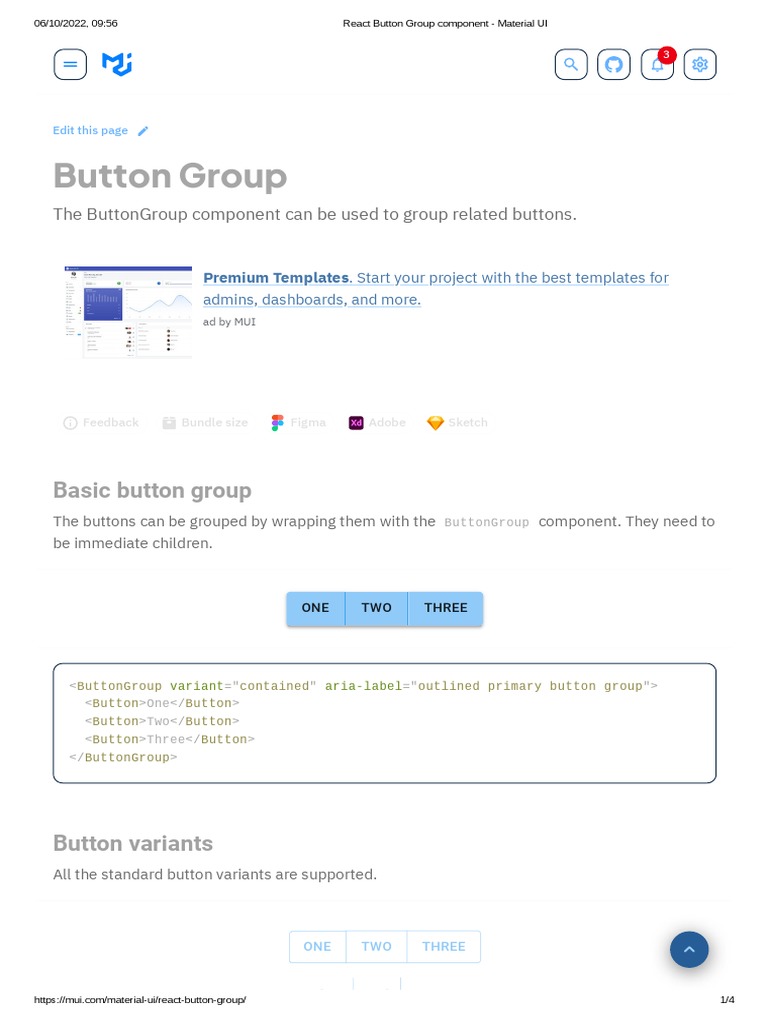
Task: Click the MUI logo
Action: (117, 65)
